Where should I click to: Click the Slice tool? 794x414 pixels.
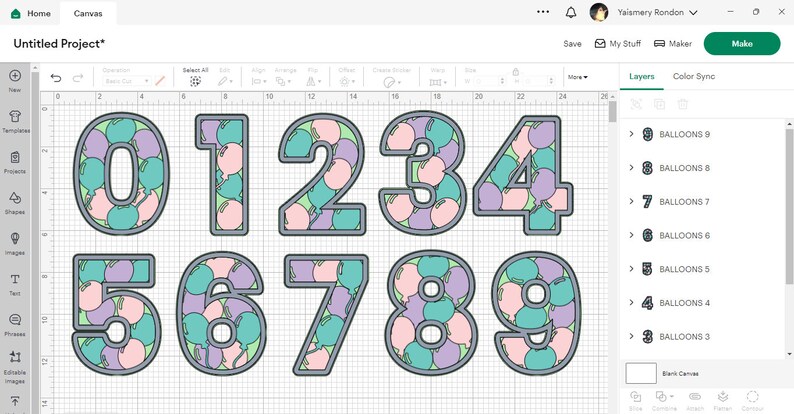[636, 400]
